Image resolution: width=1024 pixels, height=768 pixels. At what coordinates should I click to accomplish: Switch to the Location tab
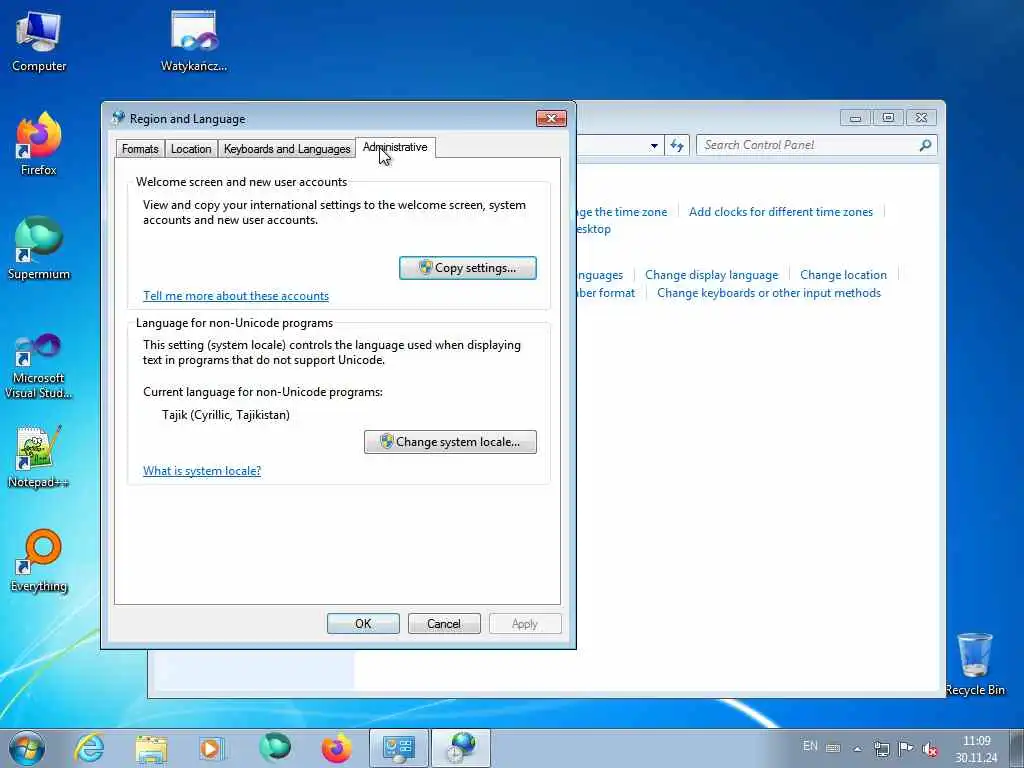click(191, 149)
